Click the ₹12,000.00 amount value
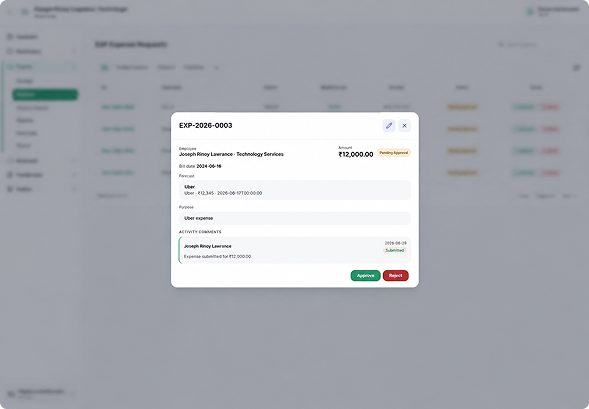589x409 pixels. click(356, 154)
